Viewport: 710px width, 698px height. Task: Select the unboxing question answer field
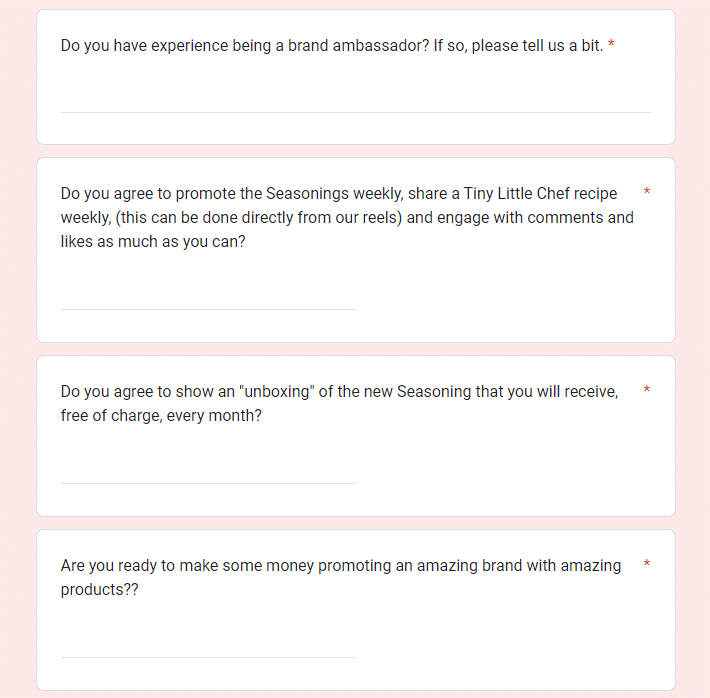(x=208, y=473)
